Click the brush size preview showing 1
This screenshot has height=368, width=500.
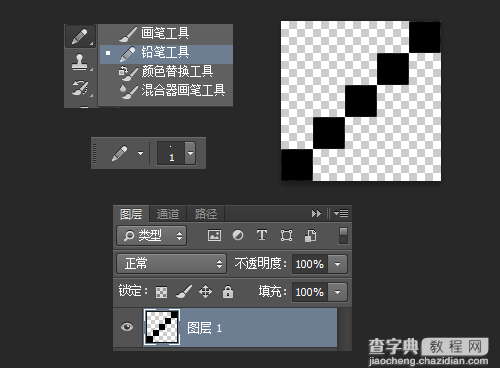171,153
